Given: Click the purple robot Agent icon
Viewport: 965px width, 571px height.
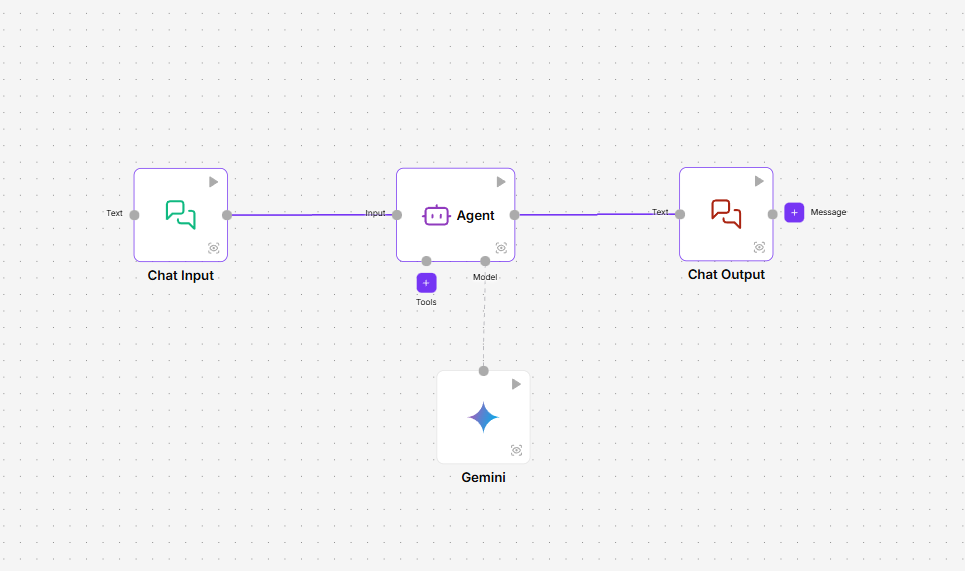Looking at the screenshot, I should pos(436,215).
